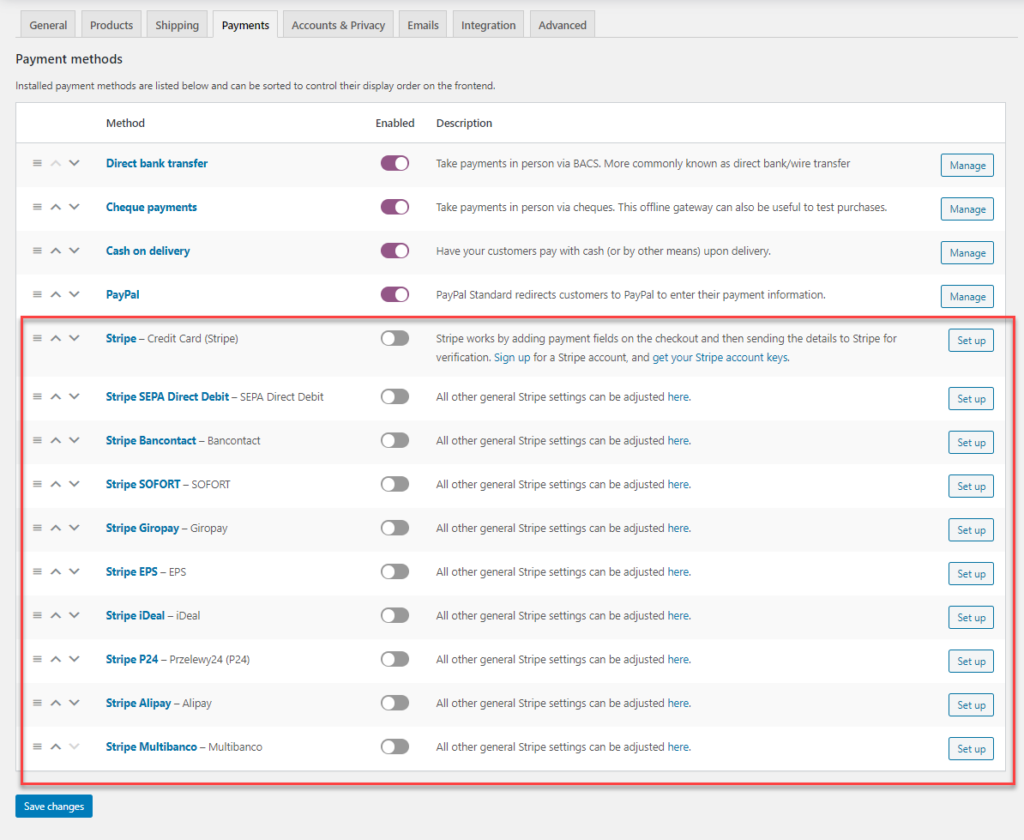
Task: Move Stripe SOFORT up one row
Action: tap(56, 484)
